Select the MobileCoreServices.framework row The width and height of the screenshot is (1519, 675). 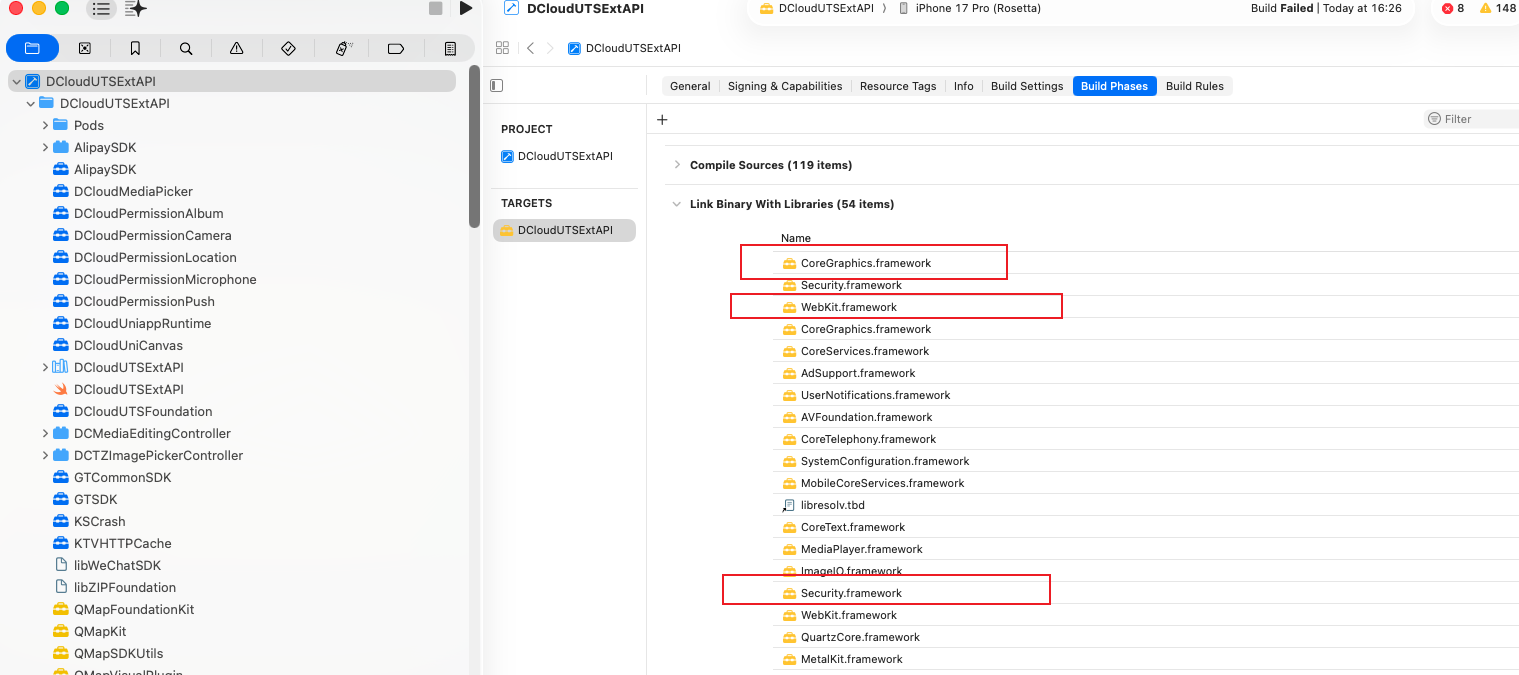click(x=1146, y=483)
